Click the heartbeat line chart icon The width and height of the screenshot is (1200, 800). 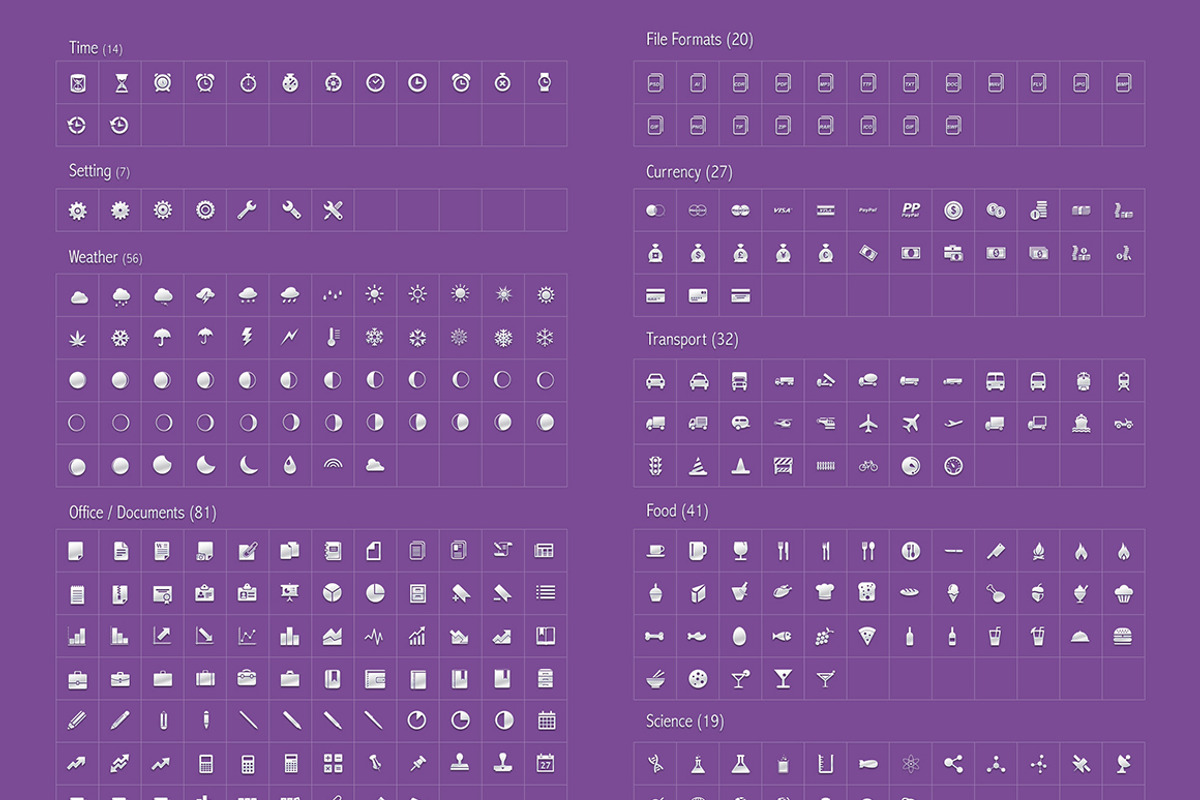(x=374, y=636)
